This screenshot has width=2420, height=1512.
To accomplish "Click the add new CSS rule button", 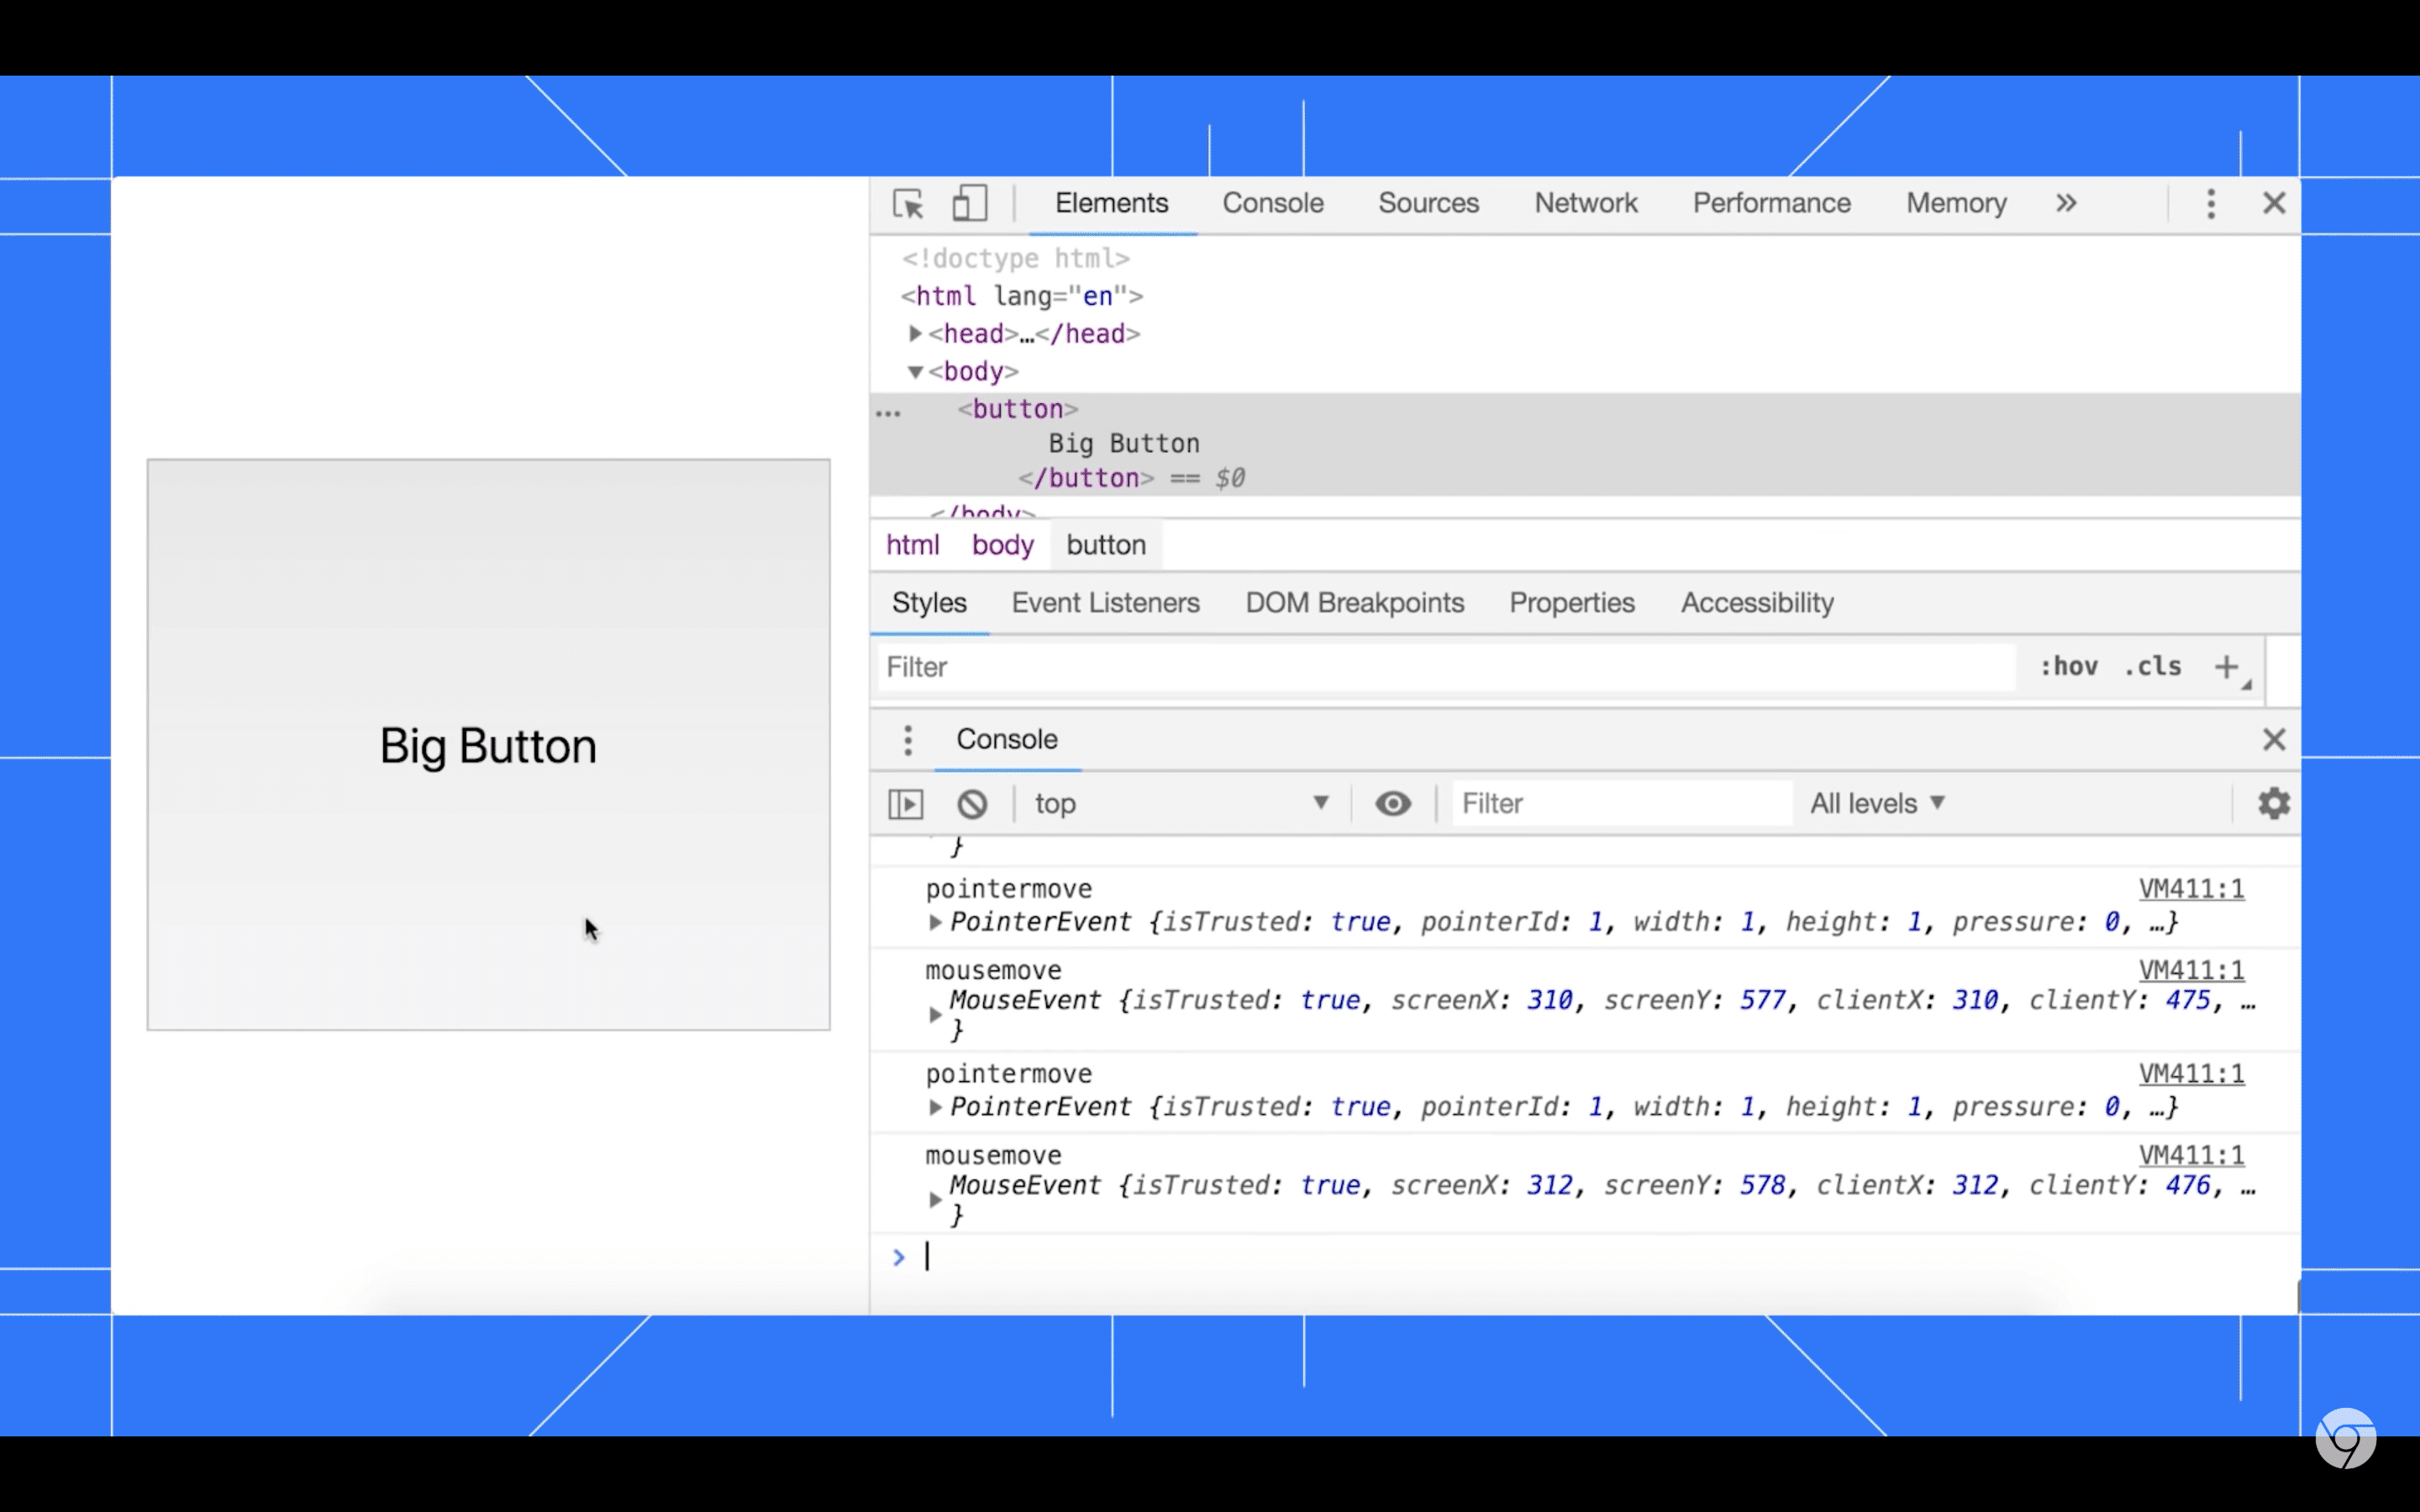I will coord(2227,665).
